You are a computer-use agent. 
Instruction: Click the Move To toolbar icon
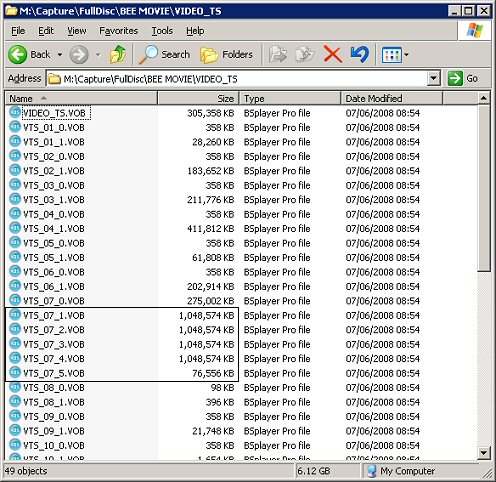tap(277, 54)
